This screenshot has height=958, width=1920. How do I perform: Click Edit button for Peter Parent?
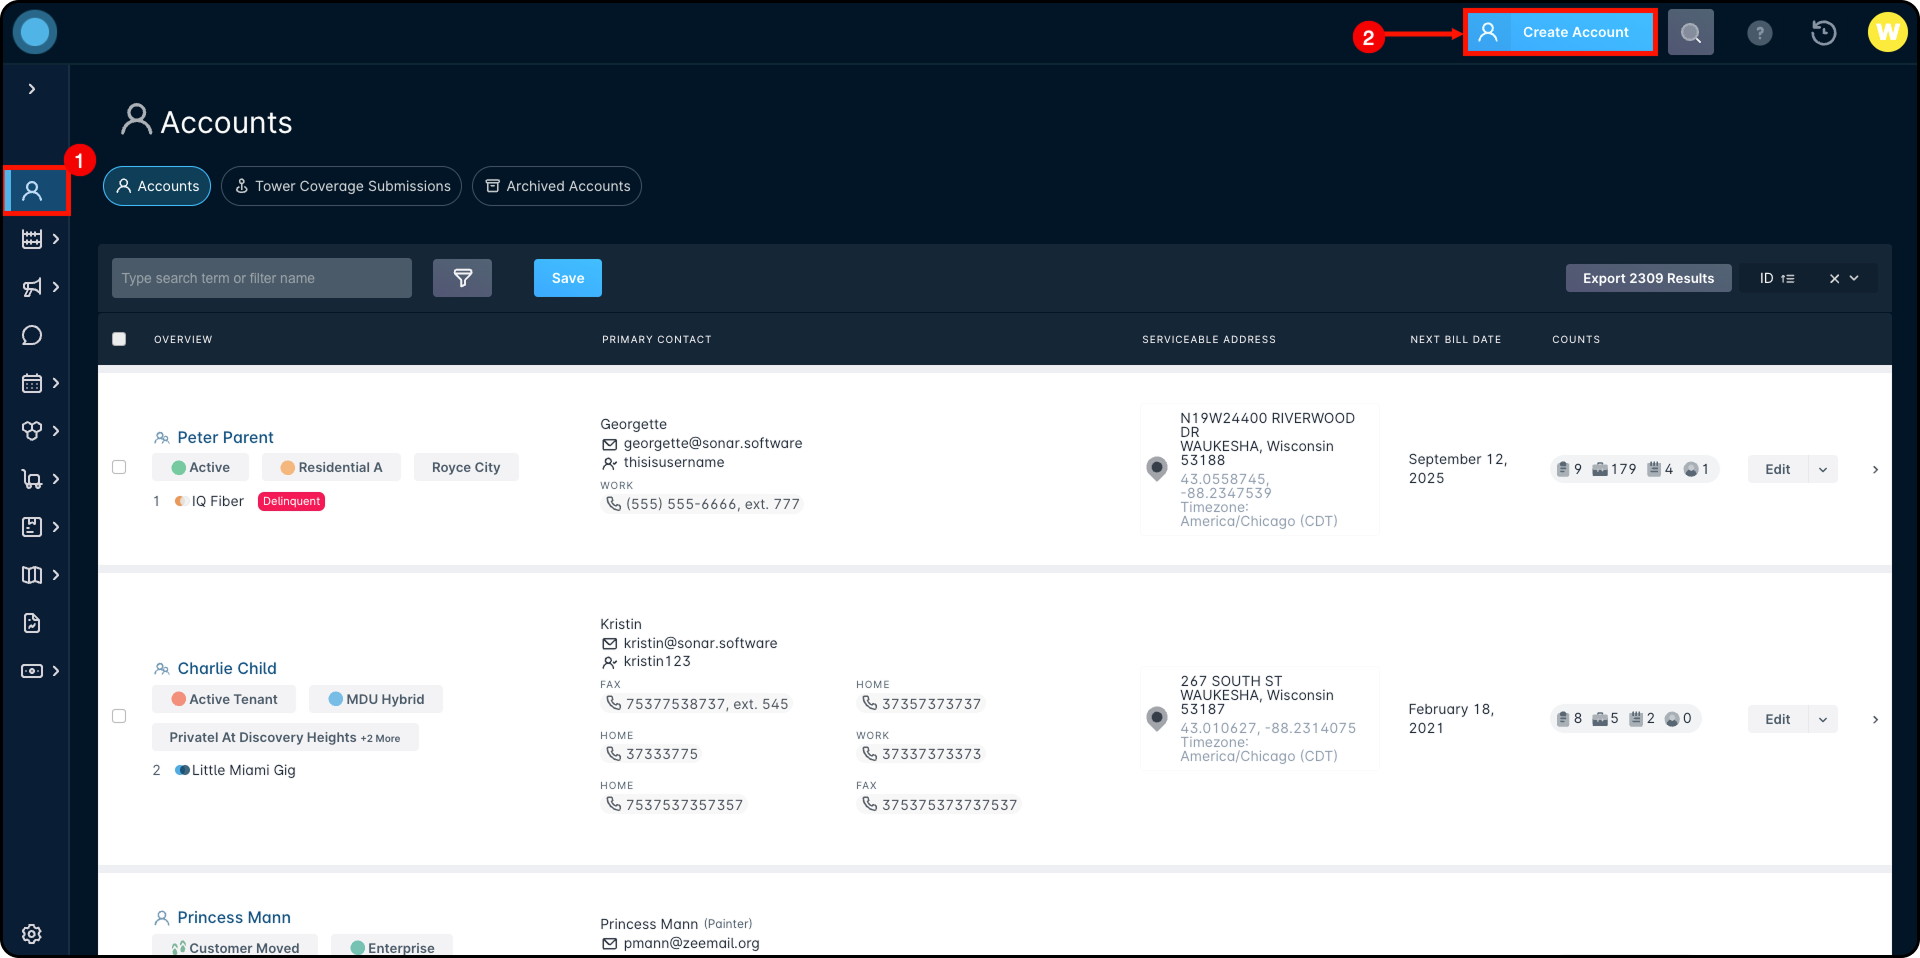[x=1777, y=469]
